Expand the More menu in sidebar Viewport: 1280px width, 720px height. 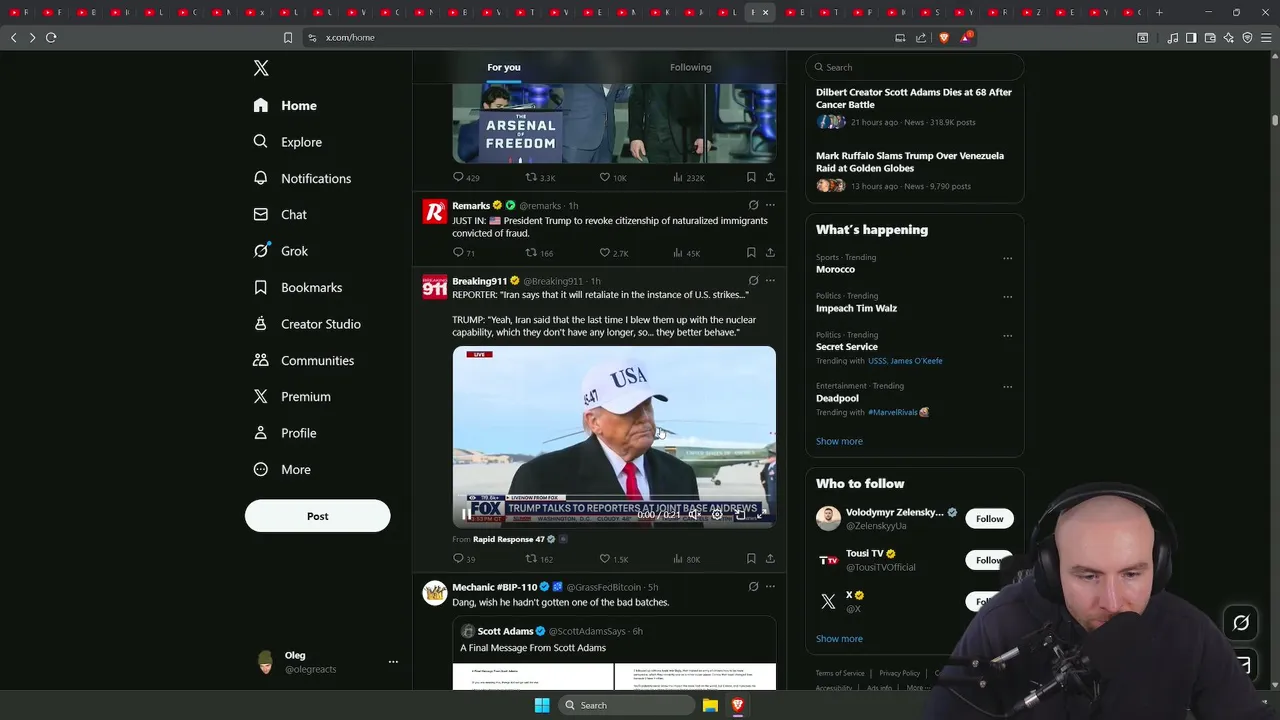tap(283, 469)
